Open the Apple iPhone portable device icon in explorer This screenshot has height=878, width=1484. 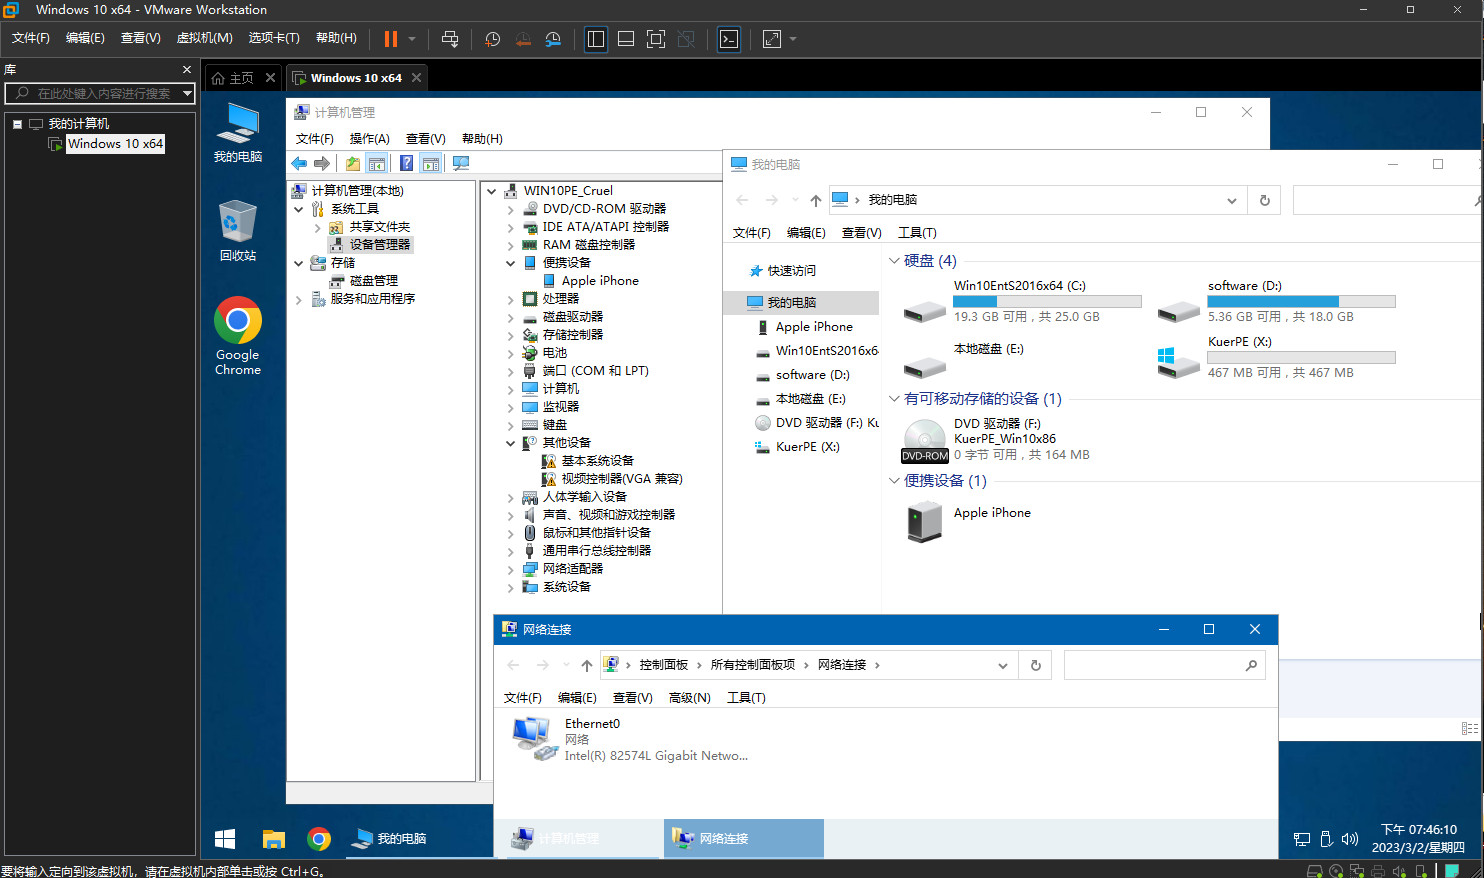coord(925,521)
